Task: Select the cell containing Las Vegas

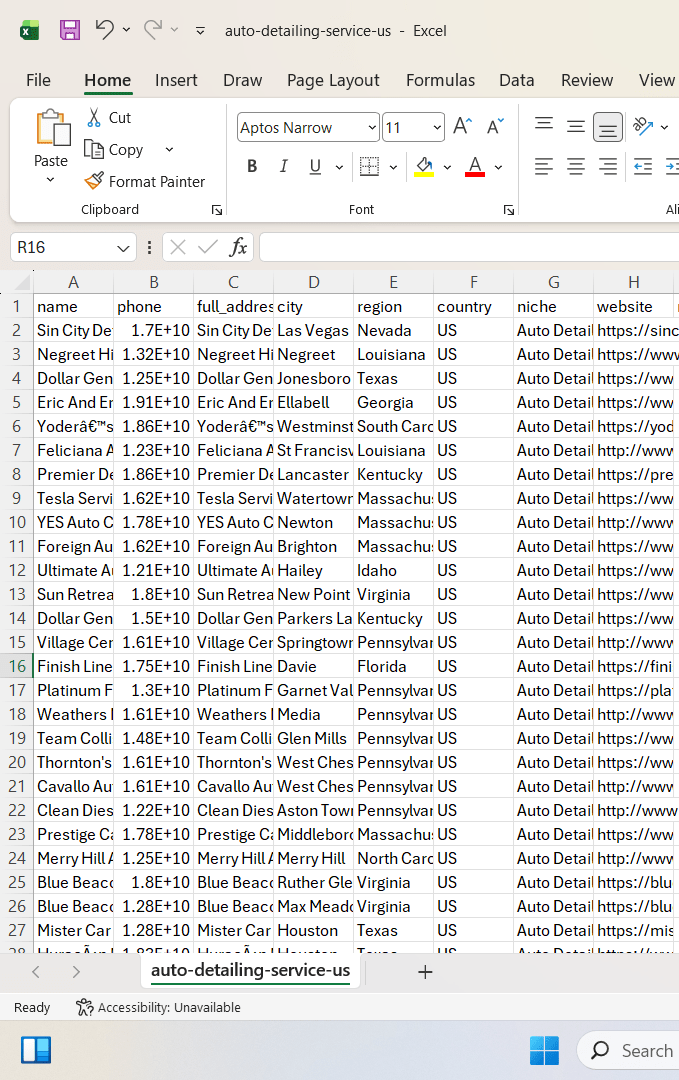Action: tap(313, 331)
